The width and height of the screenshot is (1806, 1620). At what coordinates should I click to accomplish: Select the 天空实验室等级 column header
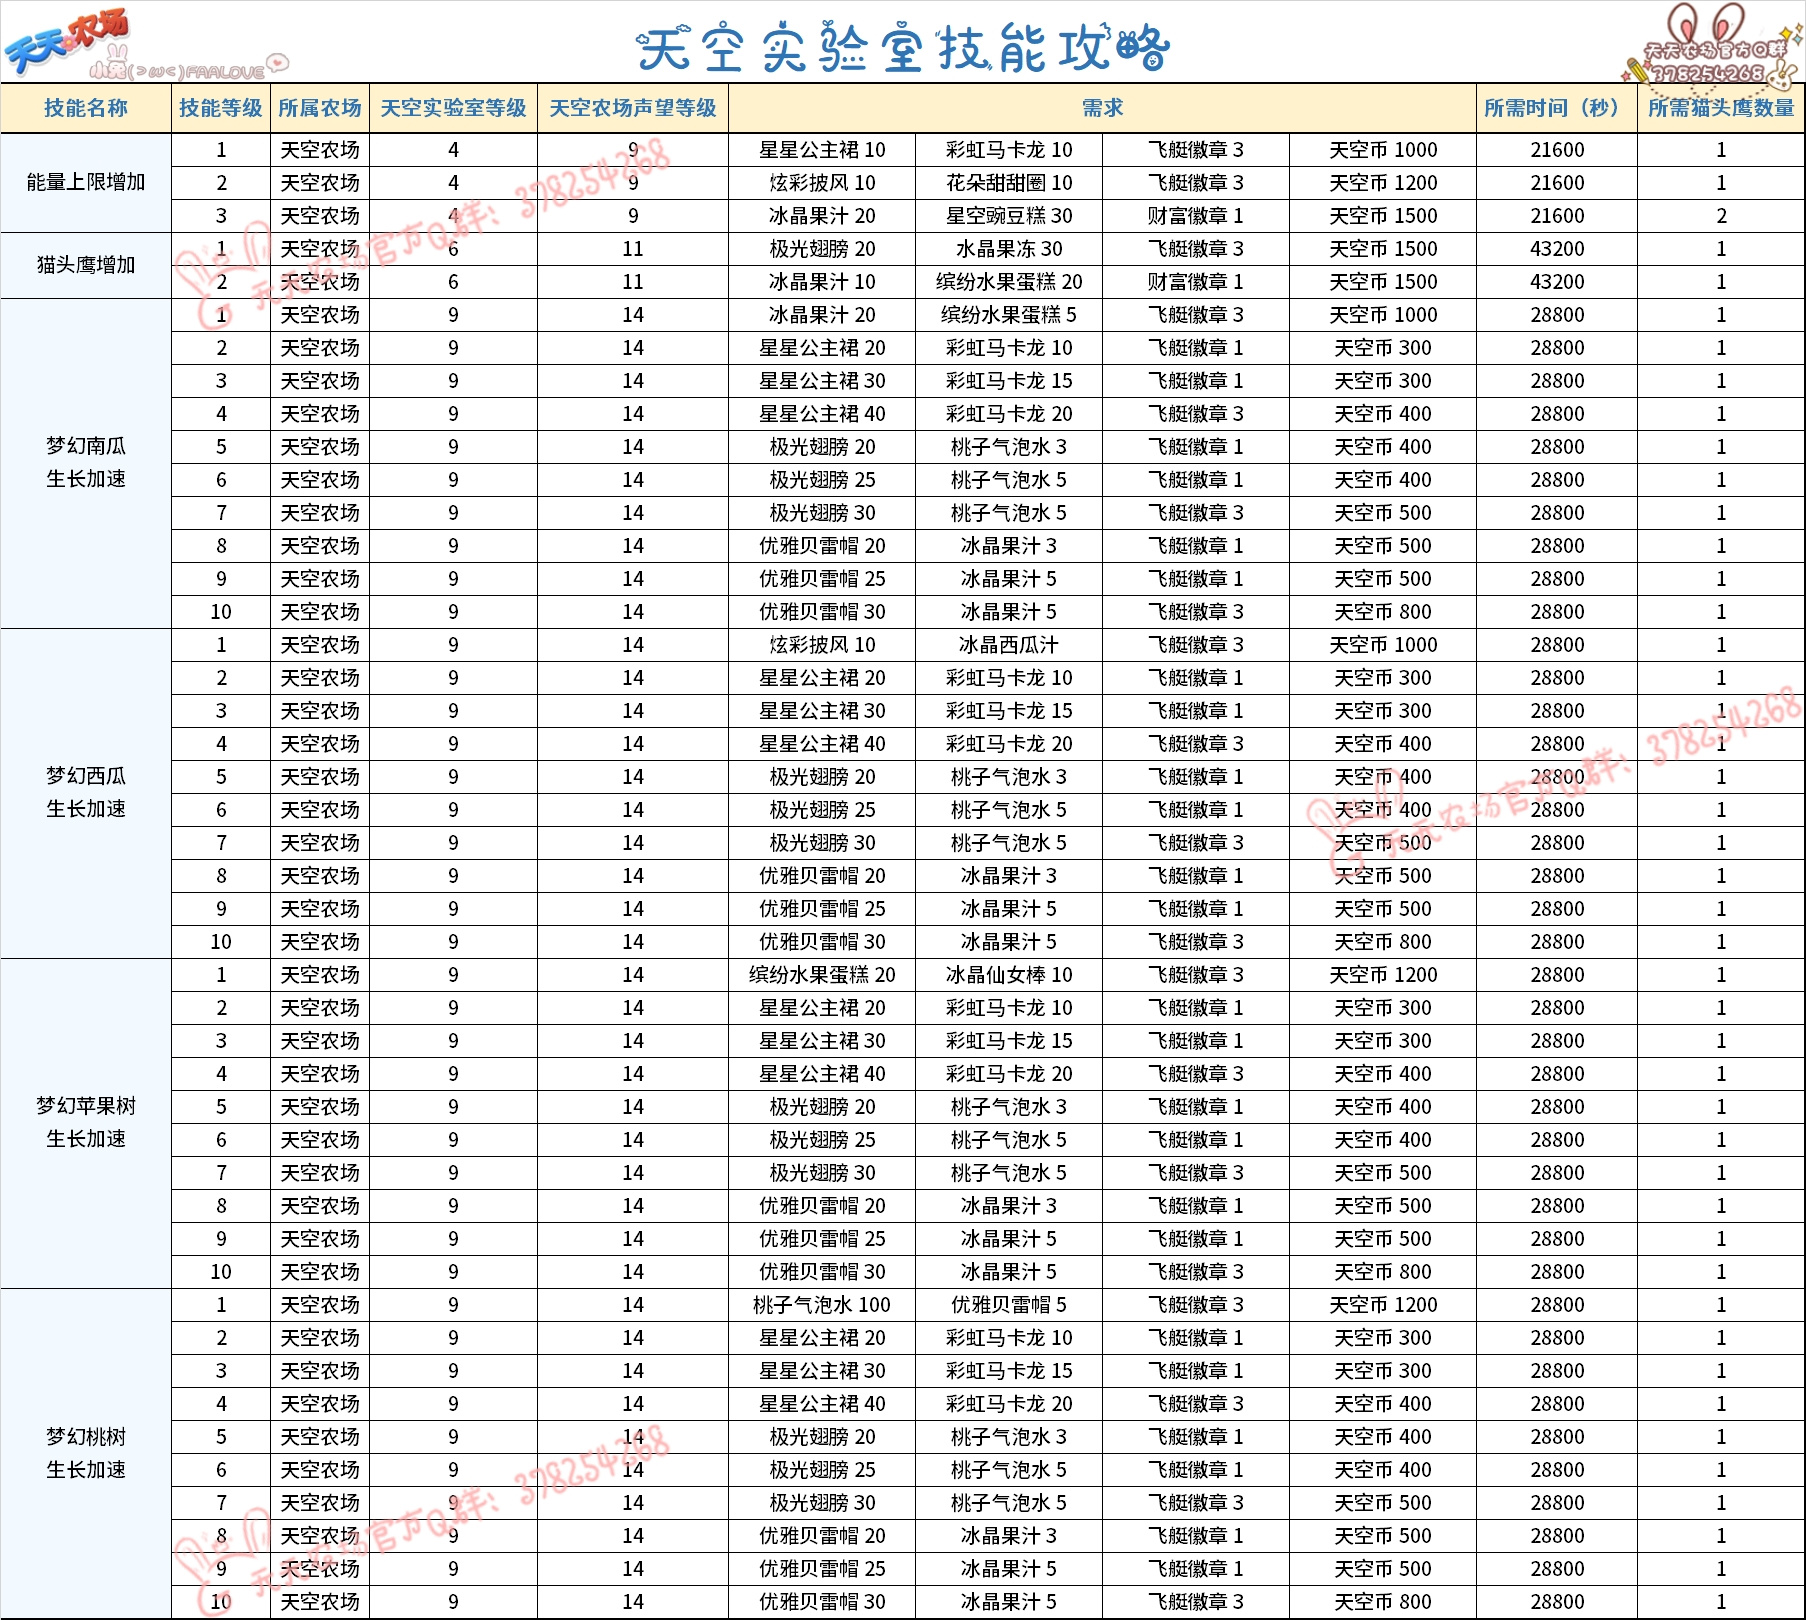coord(453,108)
